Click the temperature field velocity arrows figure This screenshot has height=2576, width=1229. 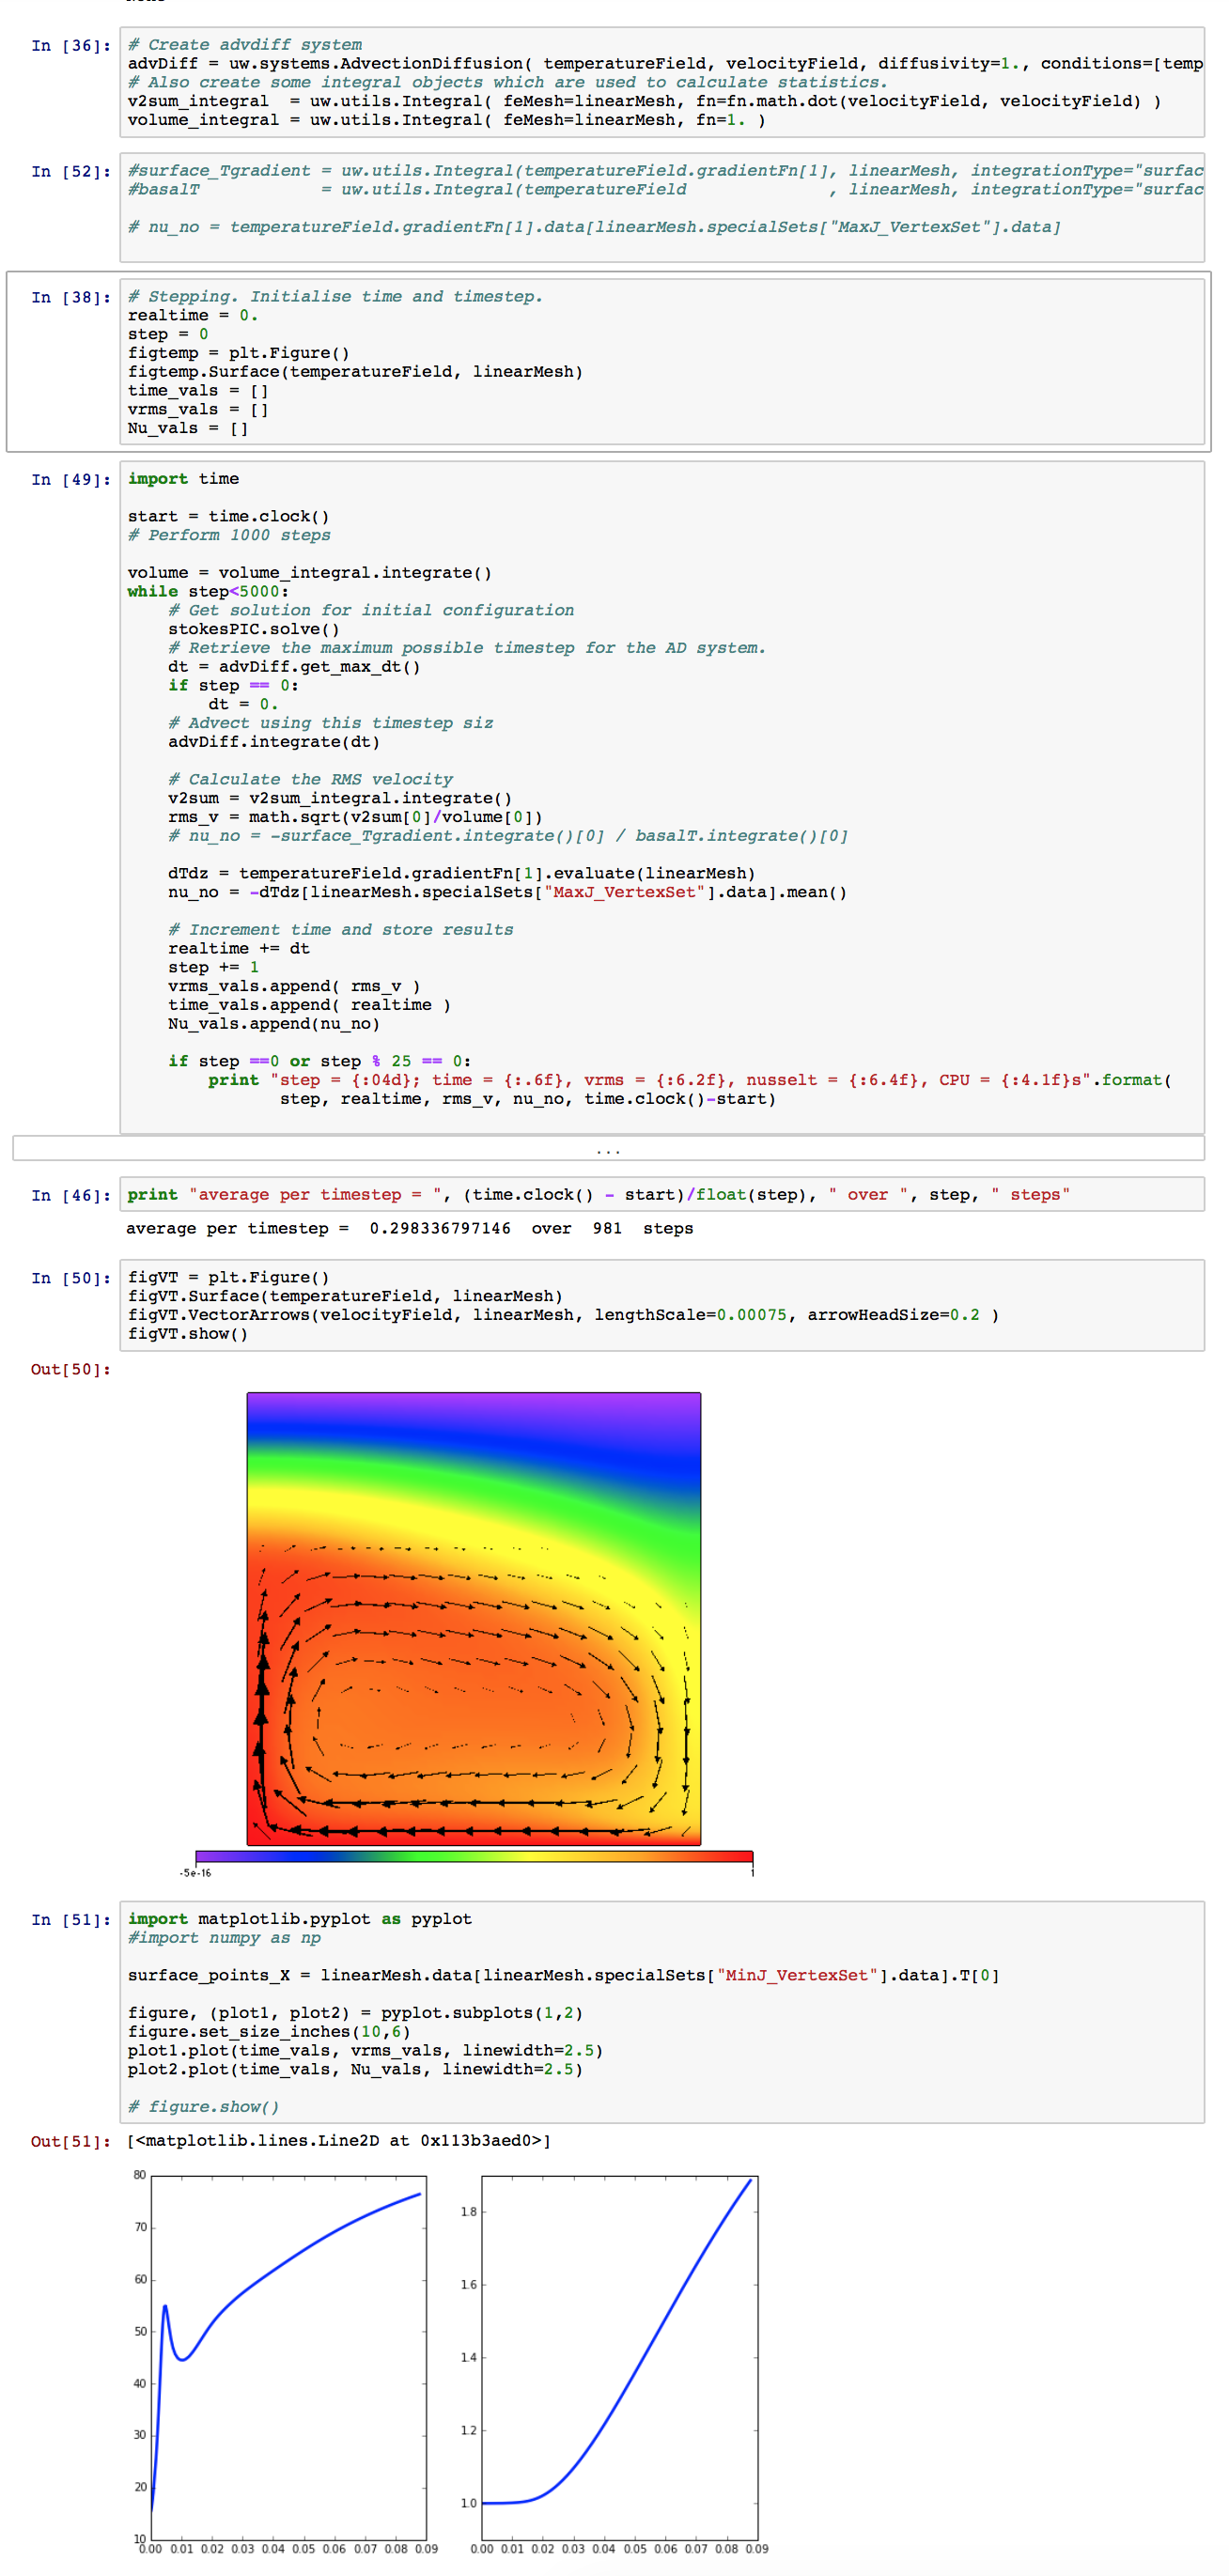pos(473,1618)
